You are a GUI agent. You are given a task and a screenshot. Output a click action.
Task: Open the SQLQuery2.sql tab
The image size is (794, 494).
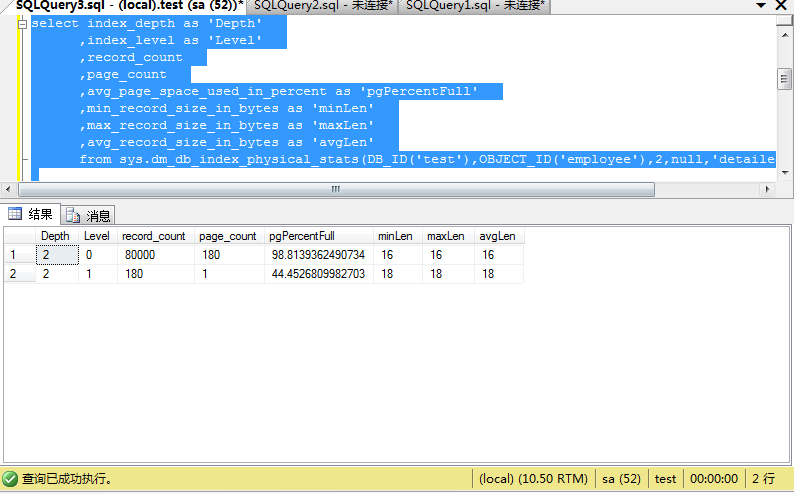pos(323,6)
